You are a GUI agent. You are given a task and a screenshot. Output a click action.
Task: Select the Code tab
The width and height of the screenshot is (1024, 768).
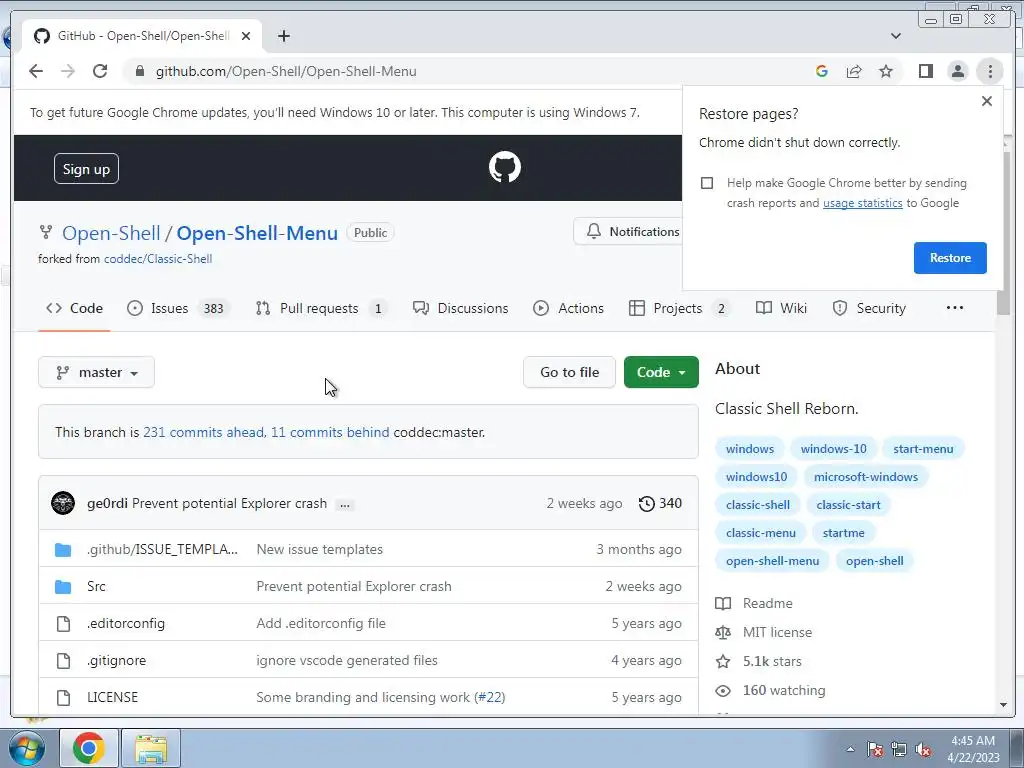pyautogui.click(x=74, y=308)
